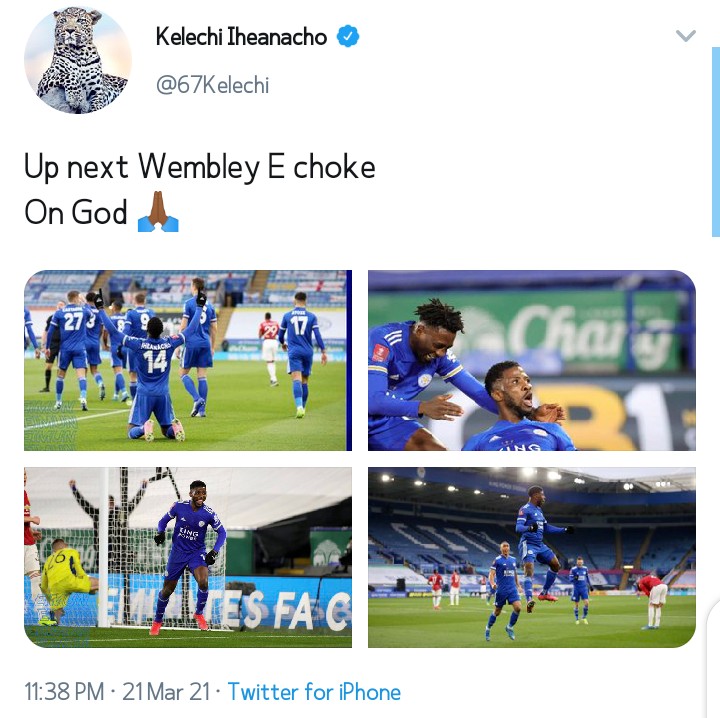Open the @67Kelechi handle
The width and height of the screenshot is (720, 718).
click(212, 84)
